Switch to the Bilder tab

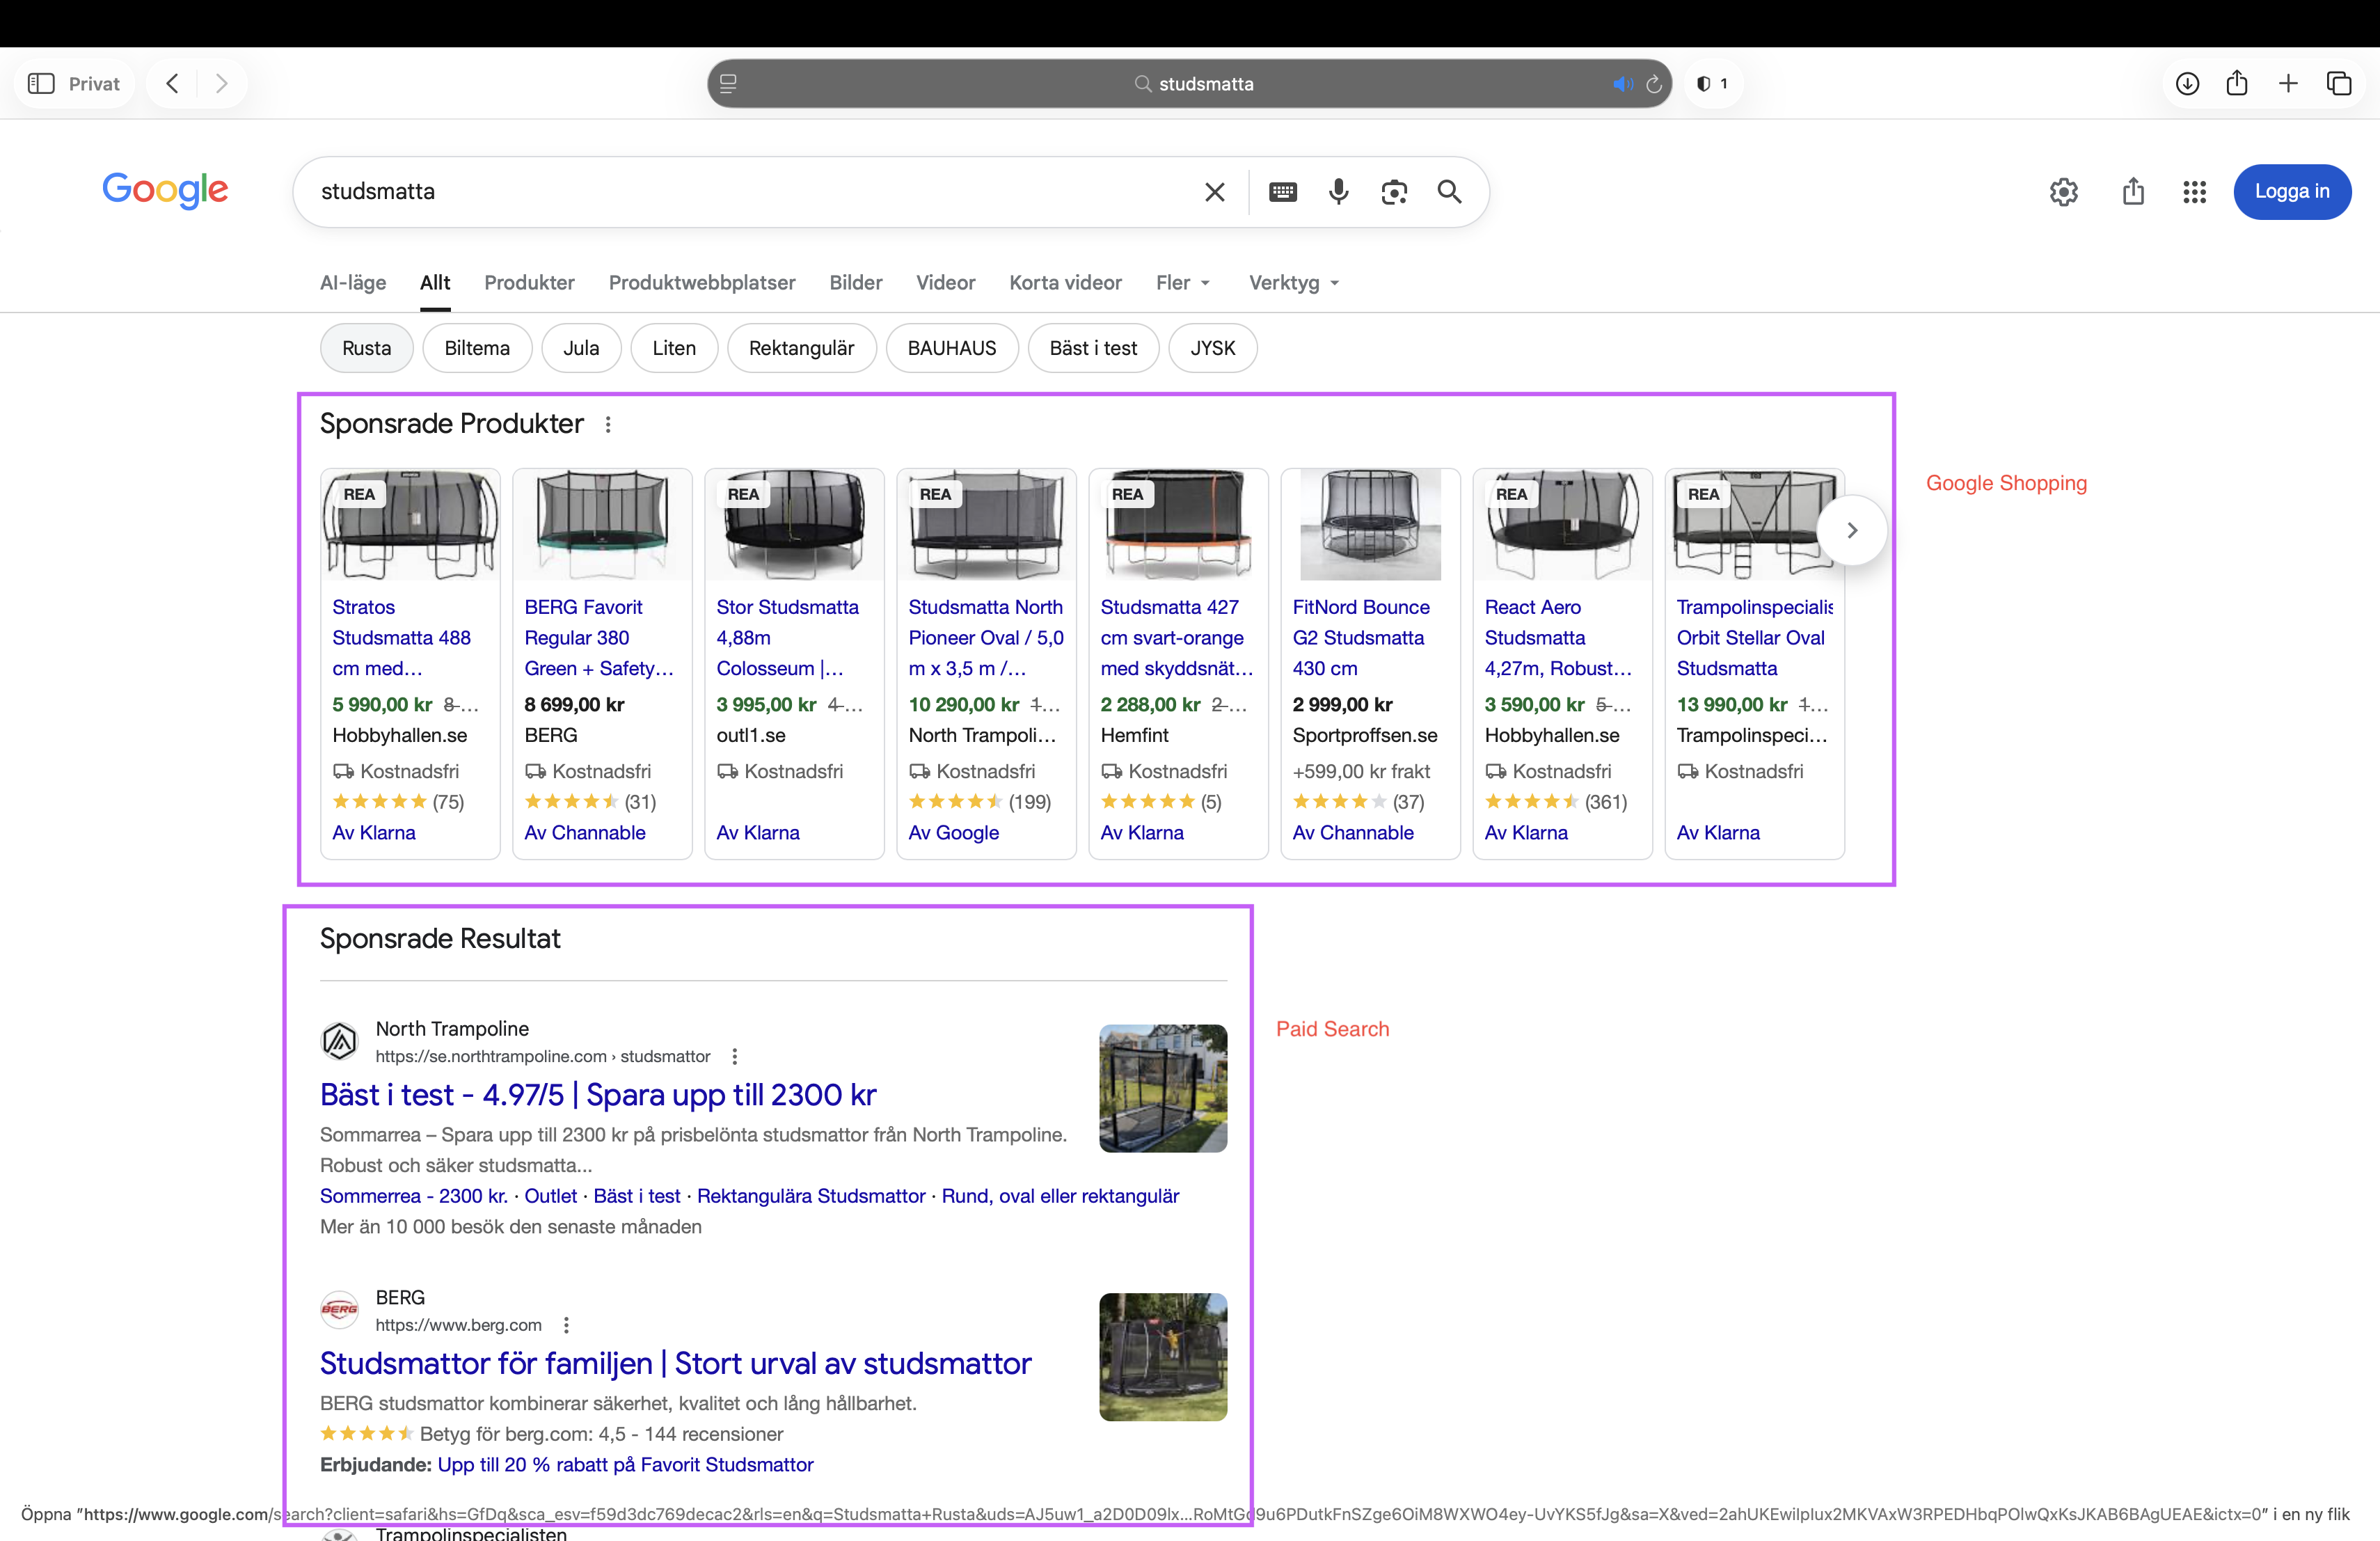coord(856,283)
